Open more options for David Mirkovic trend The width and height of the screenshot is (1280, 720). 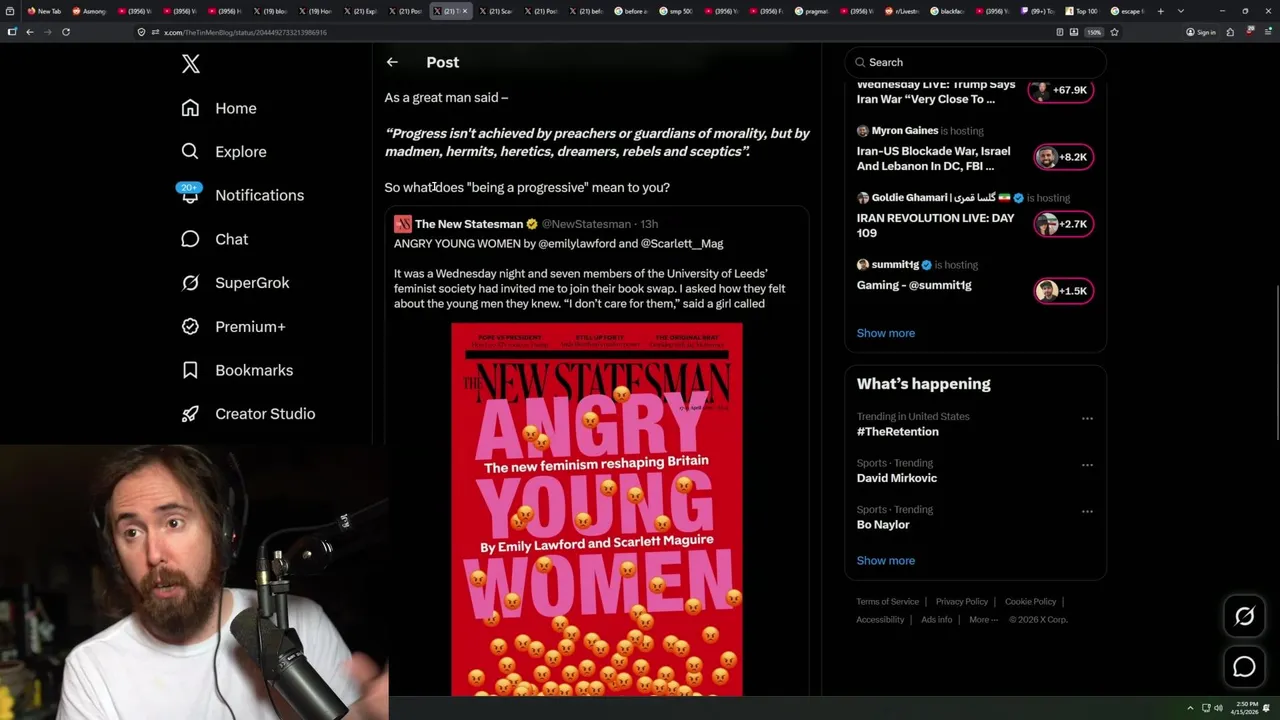[x=1087, y=465]
